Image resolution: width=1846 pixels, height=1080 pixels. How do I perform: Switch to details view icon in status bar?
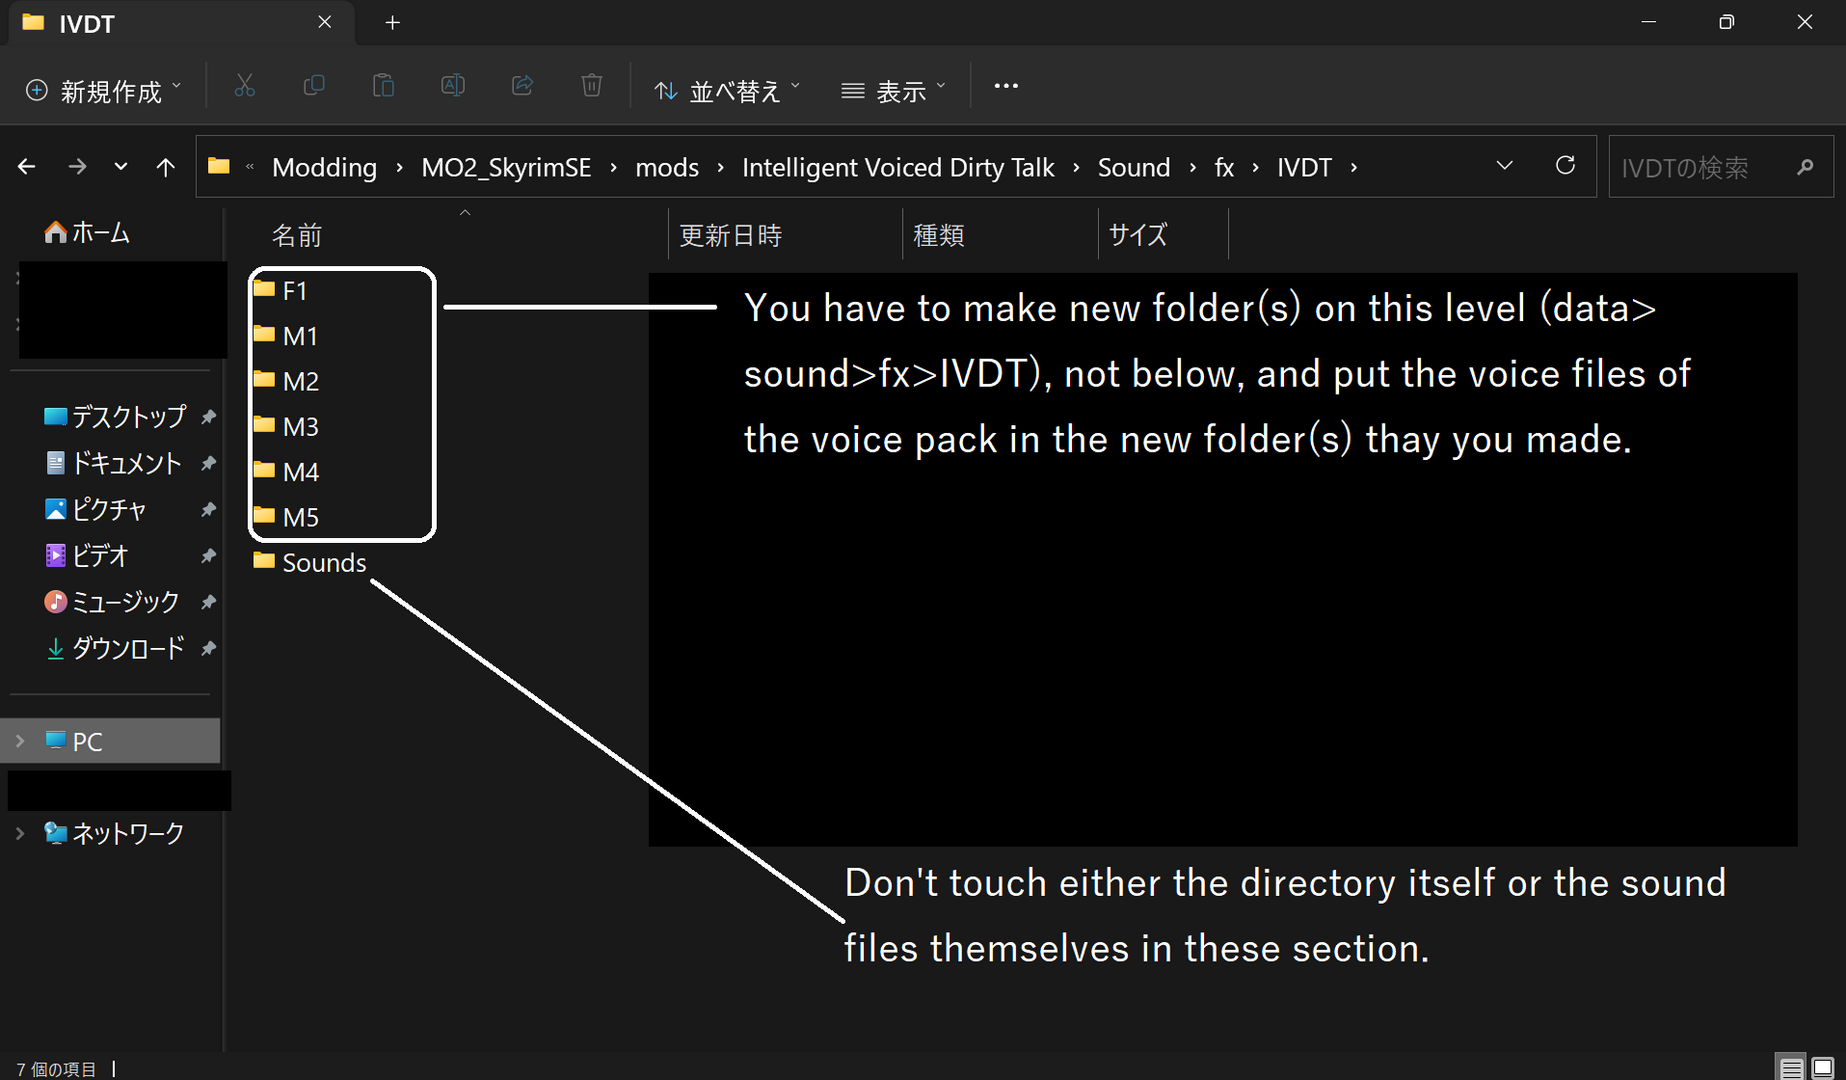(1791, 1068)
